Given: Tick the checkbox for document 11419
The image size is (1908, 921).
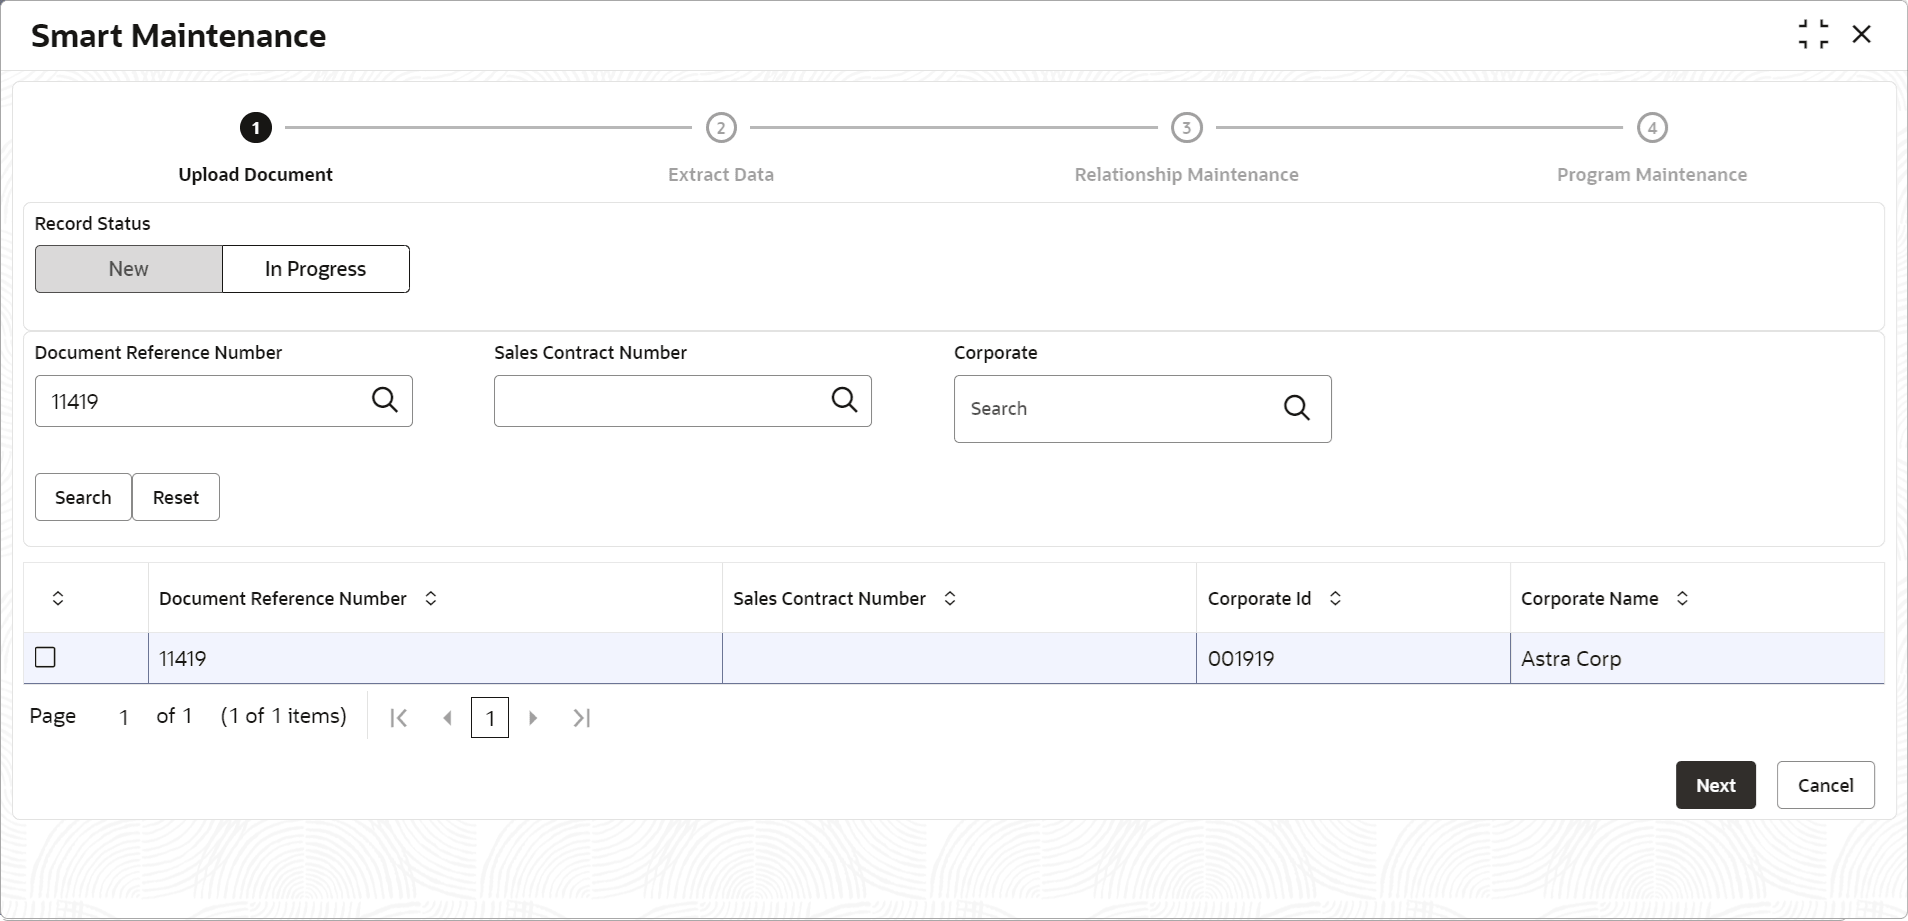Looking at the screenshot, I should click(45, 657).
